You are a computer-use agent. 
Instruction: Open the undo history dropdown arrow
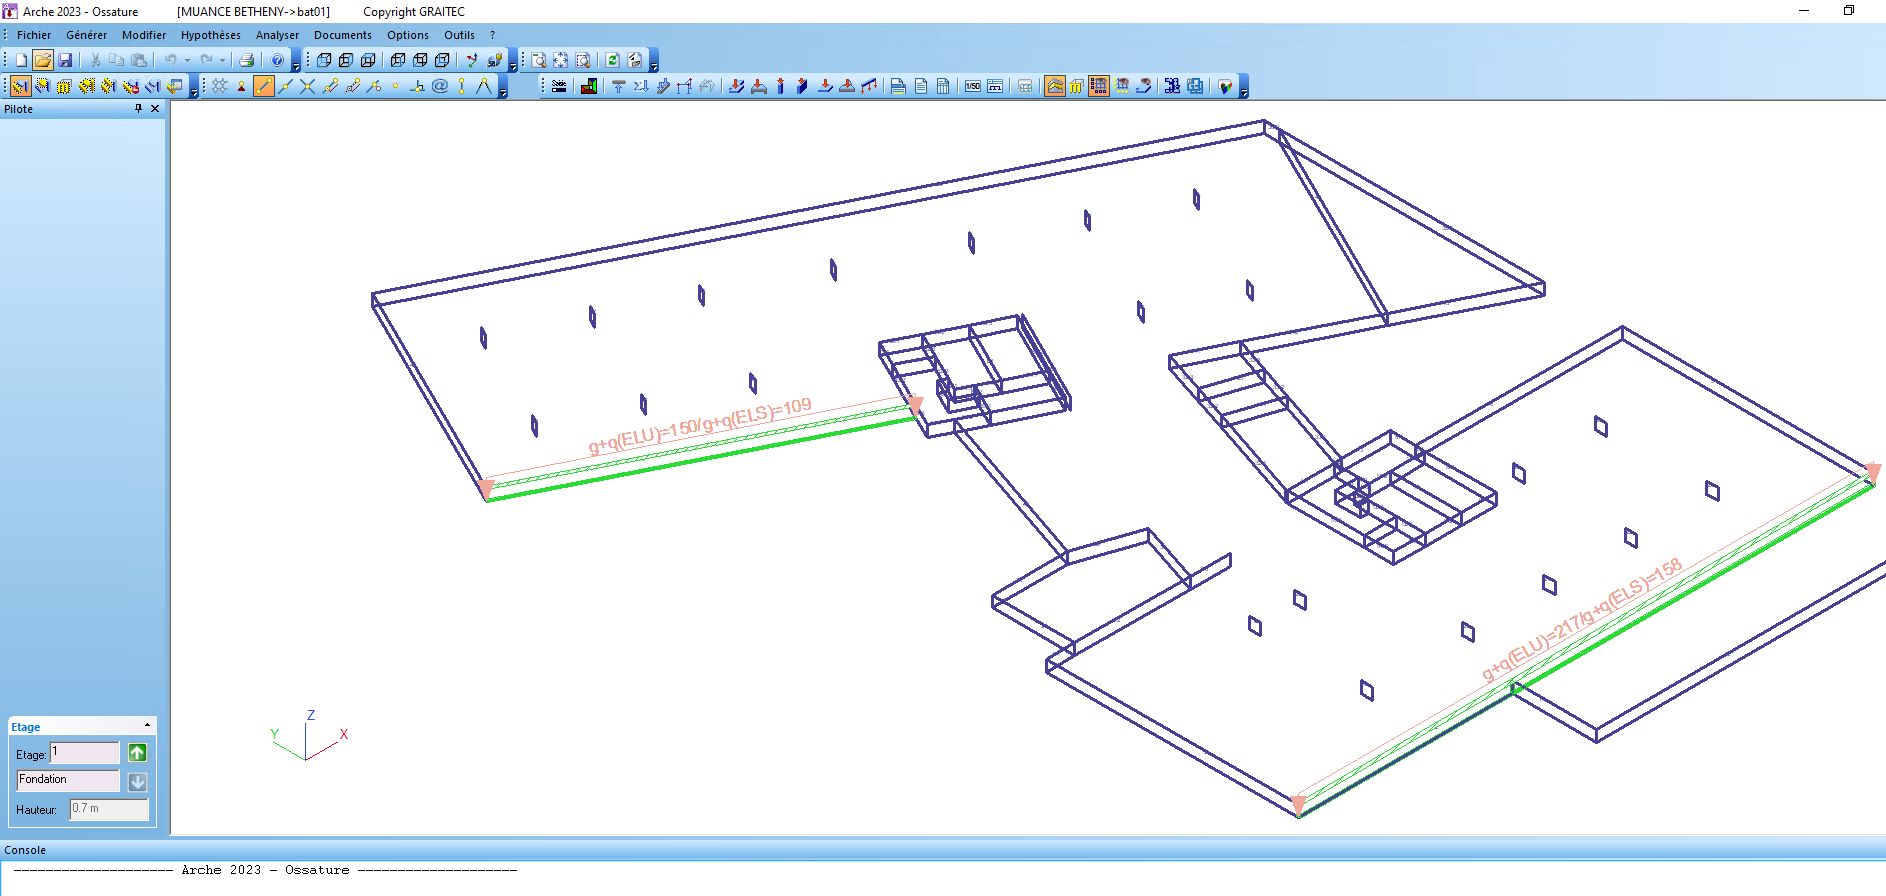pos(187,60)
